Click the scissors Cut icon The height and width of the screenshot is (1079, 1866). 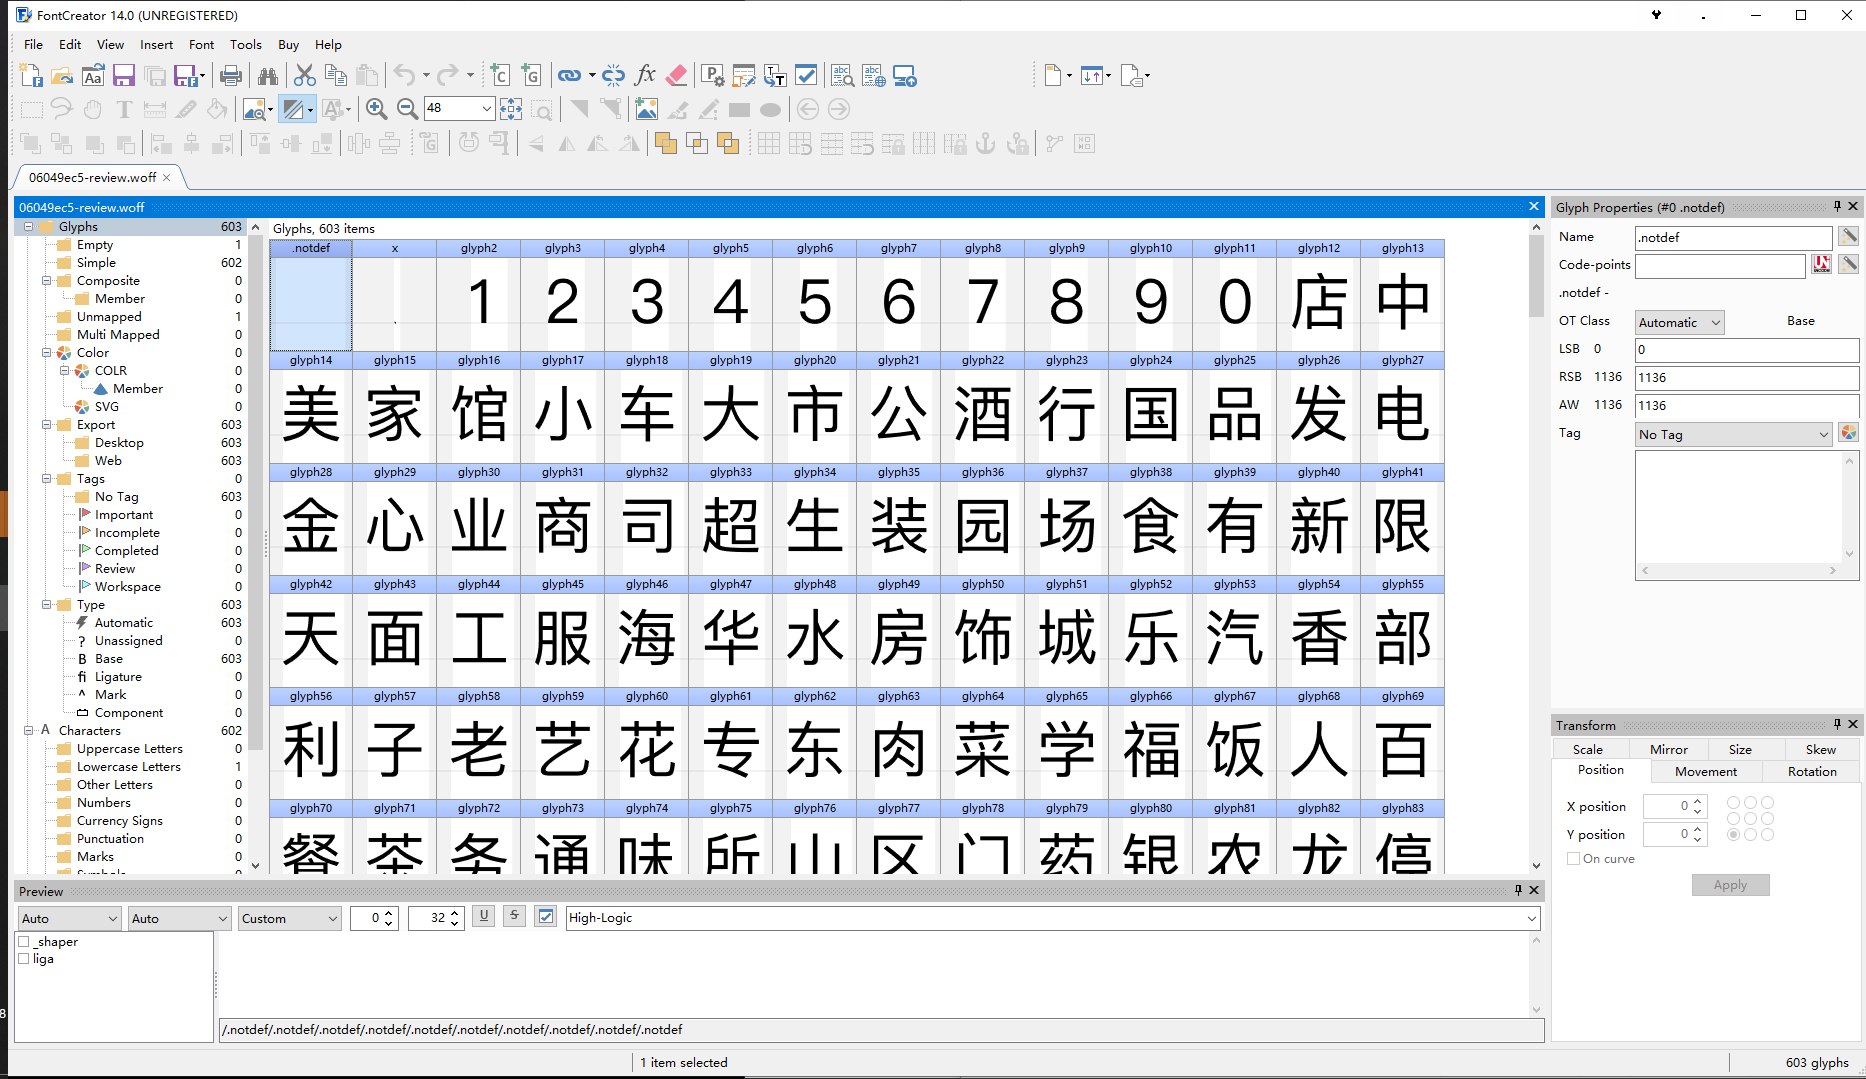pyautogui.click(x=305, y=76)
